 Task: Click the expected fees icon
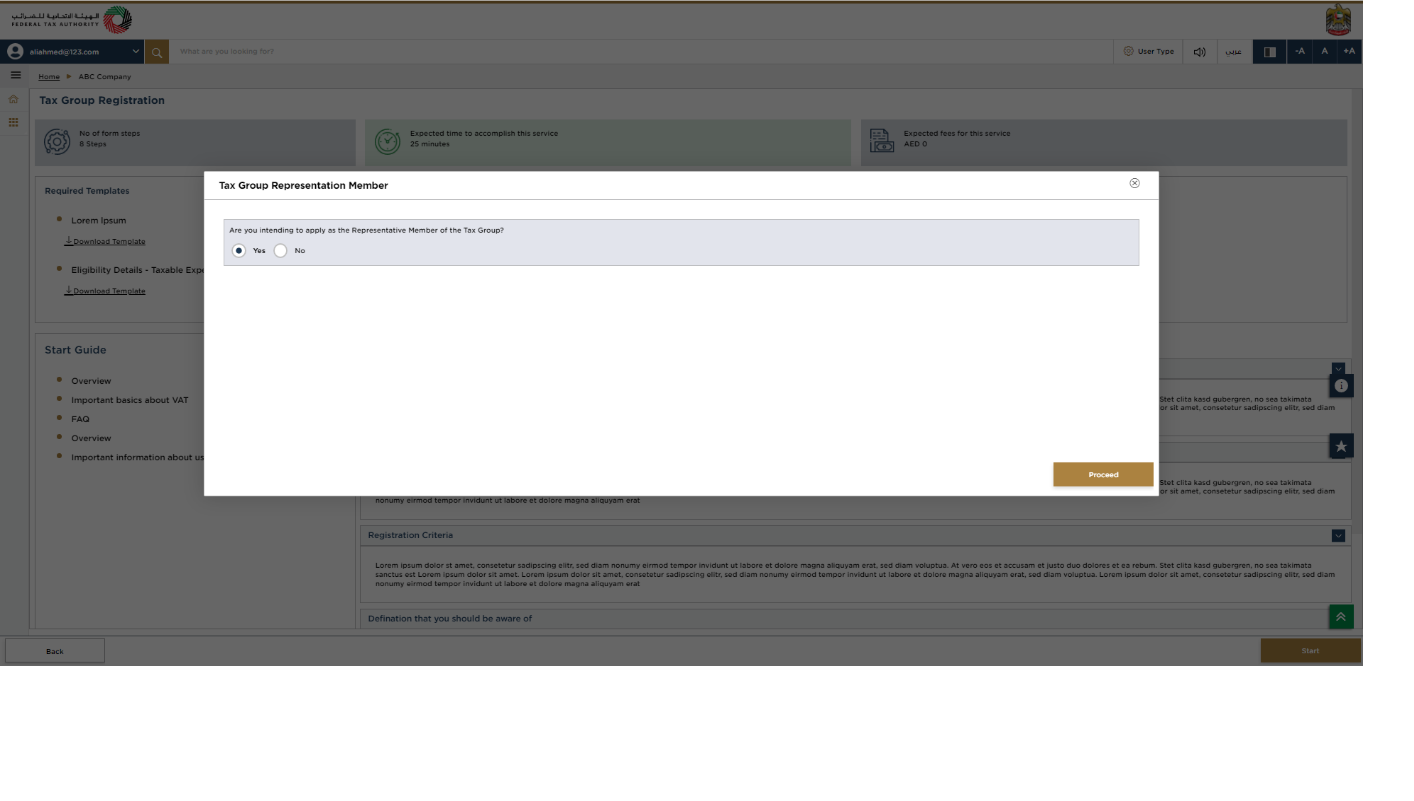(x=881, y=141)
